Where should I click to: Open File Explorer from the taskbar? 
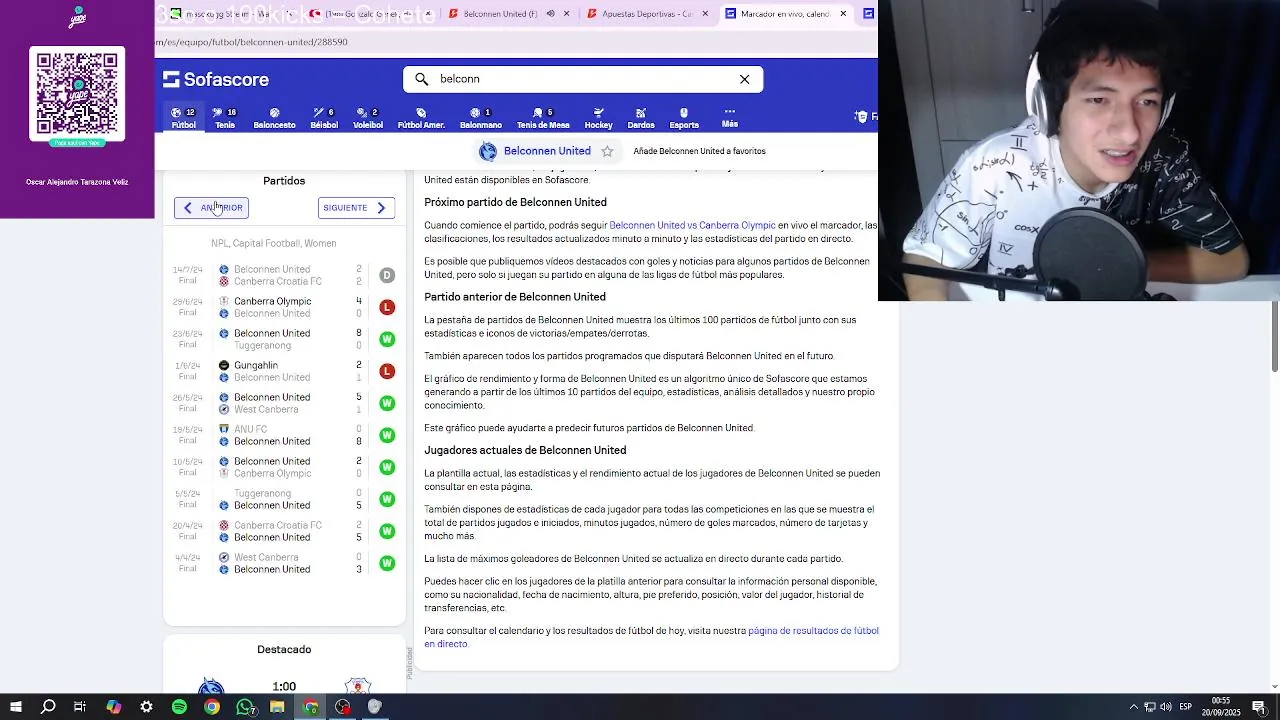(x=277, y=707)
